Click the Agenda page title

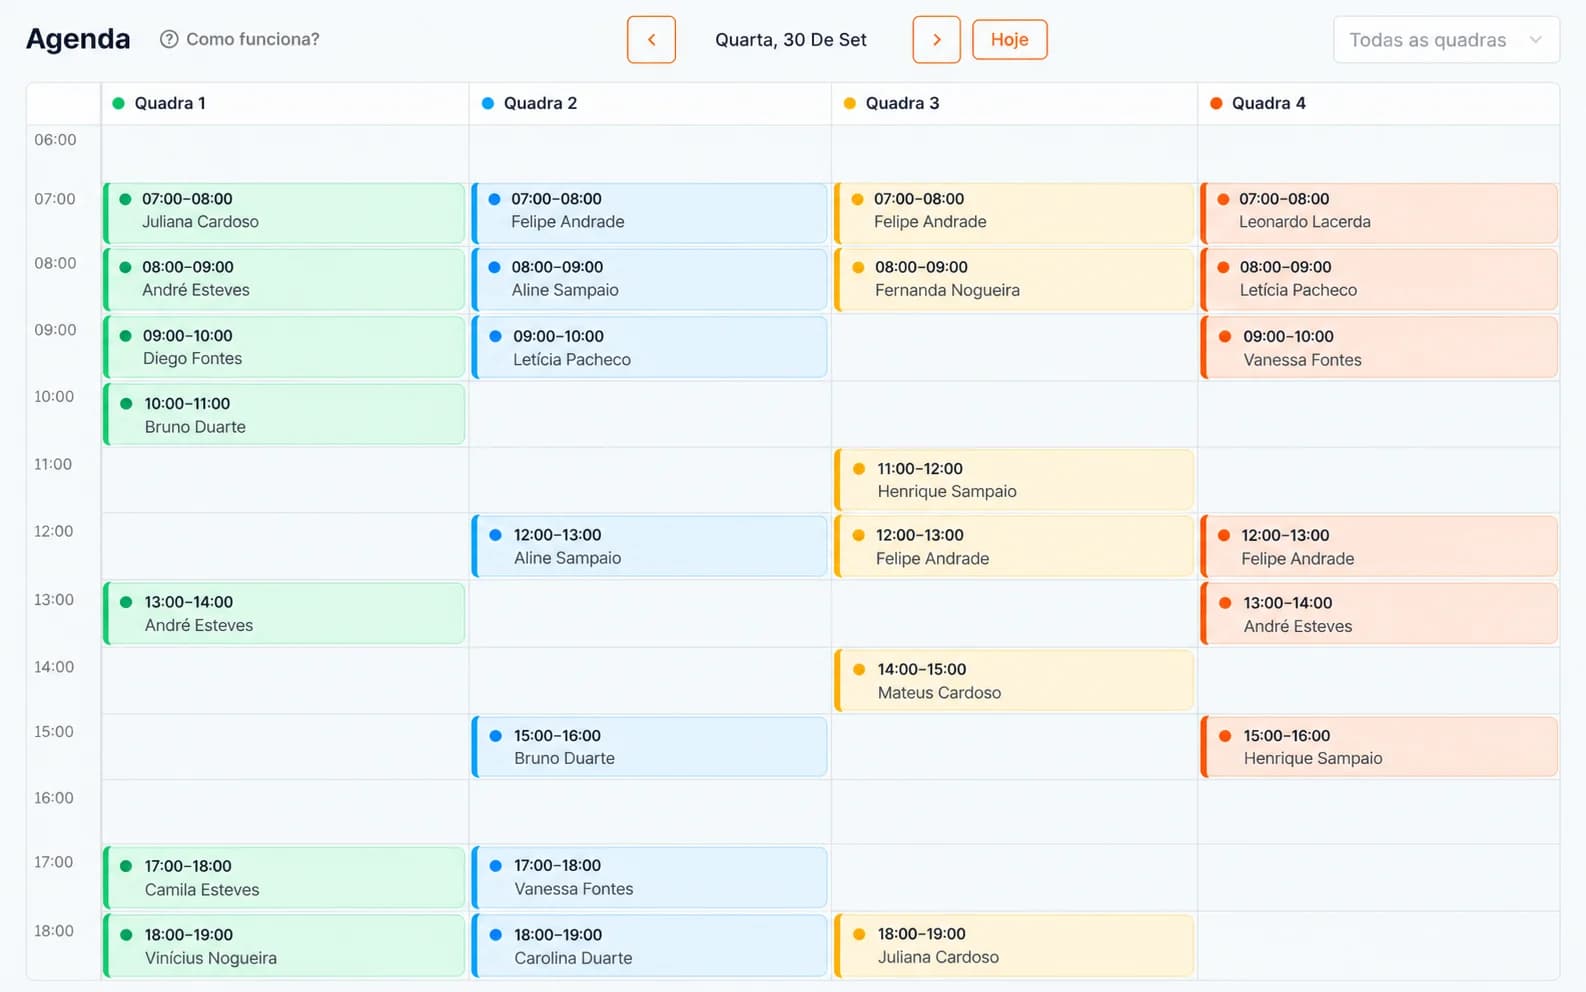[78, 39]
